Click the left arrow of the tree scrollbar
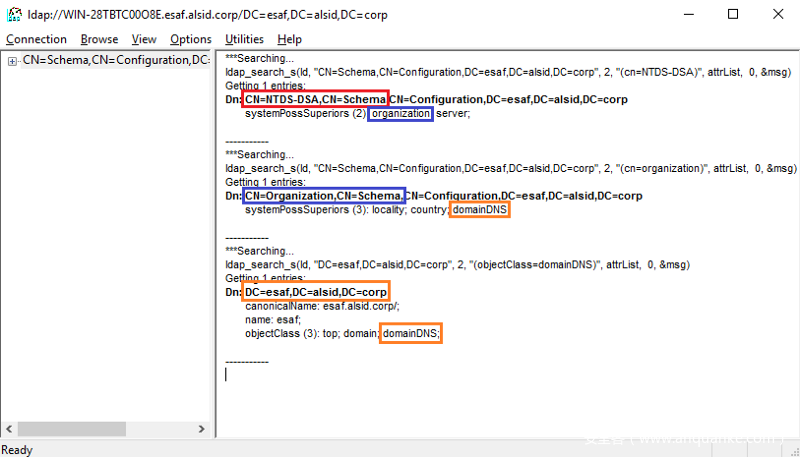Viewport: 800px width, 457px height. [x=9, y=428]
